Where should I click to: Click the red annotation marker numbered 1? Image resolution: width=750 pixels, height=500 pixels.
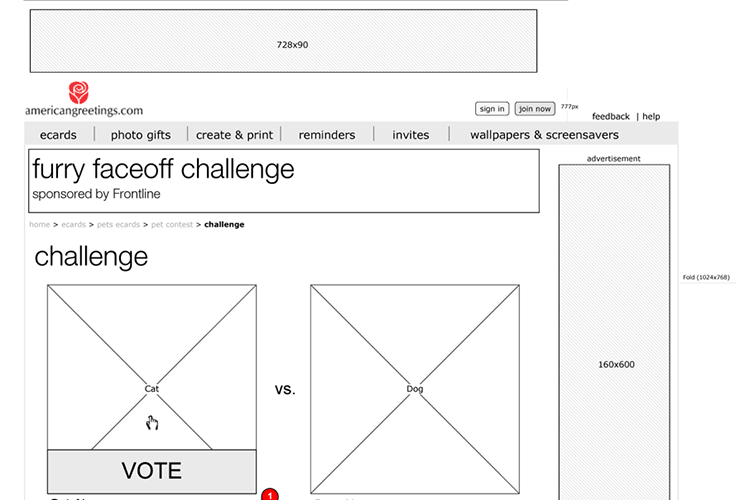270,494
